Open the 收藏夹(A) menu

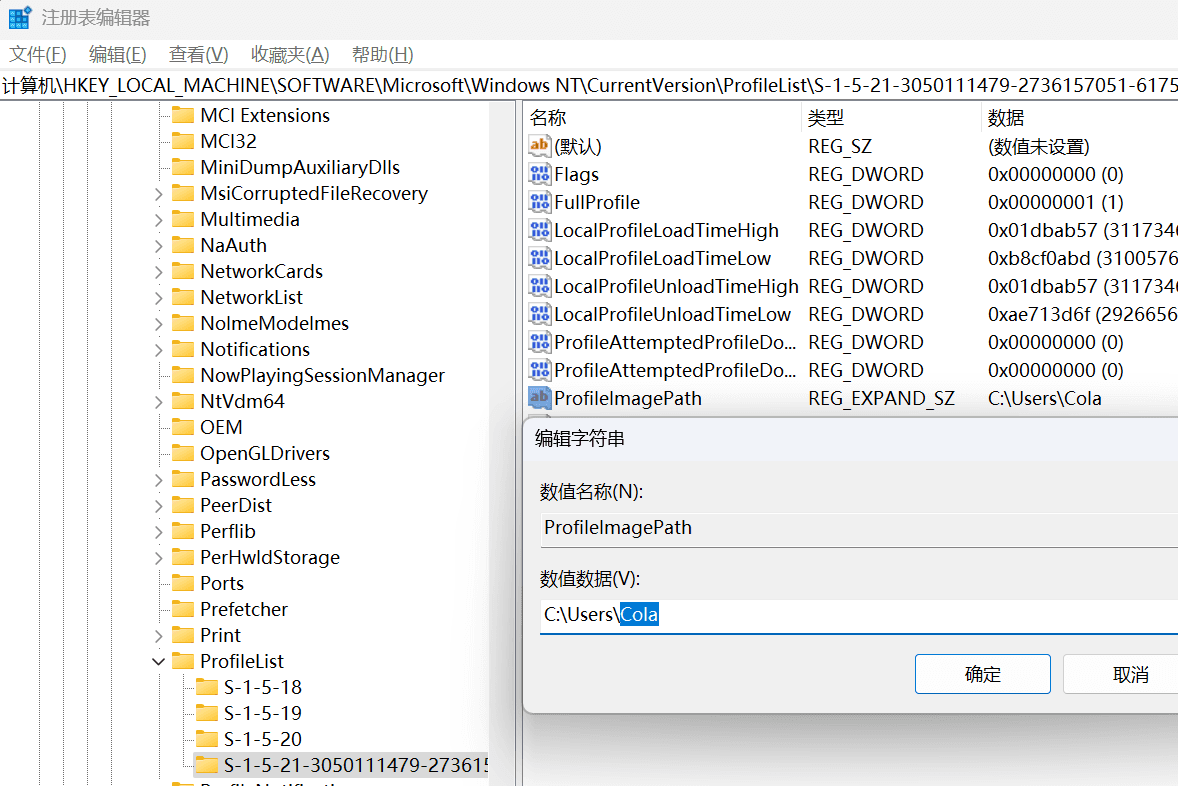tap(290, 55)
